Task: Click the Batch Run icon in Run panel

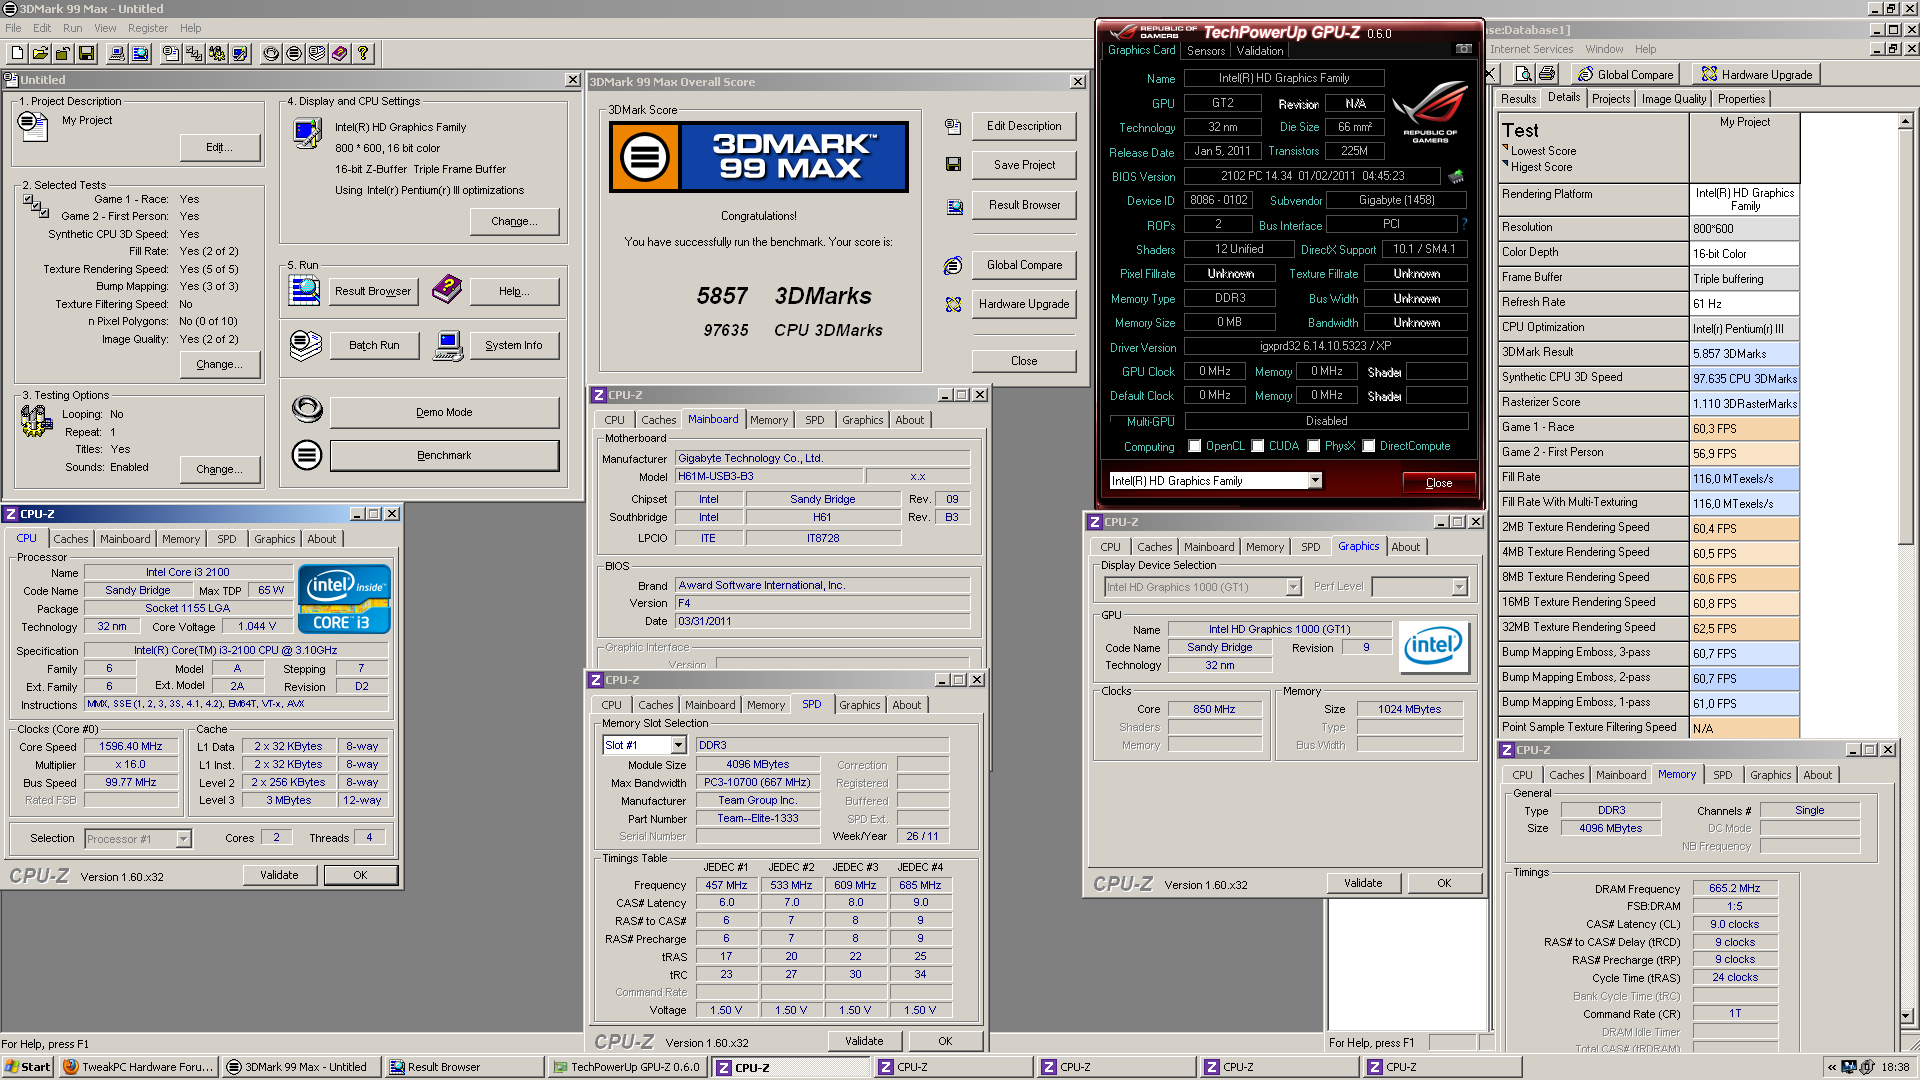Action: (306, 345)
